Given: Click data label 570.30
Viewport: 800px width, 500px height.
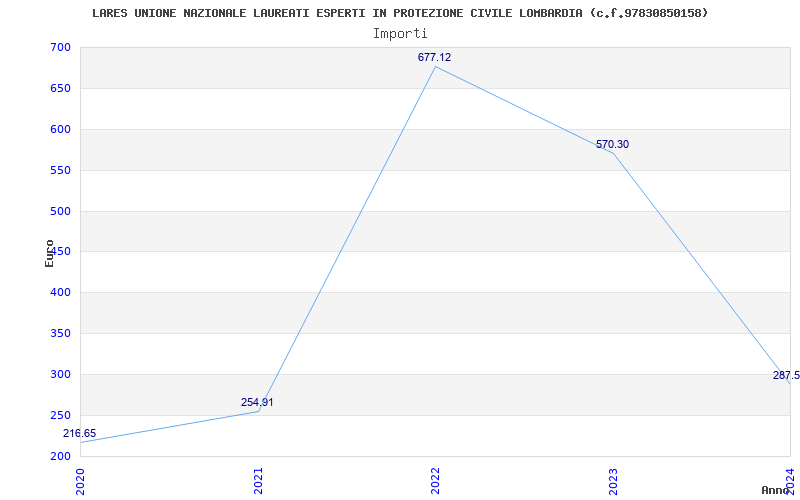Looking at the screenshot, I should [612, 144].
